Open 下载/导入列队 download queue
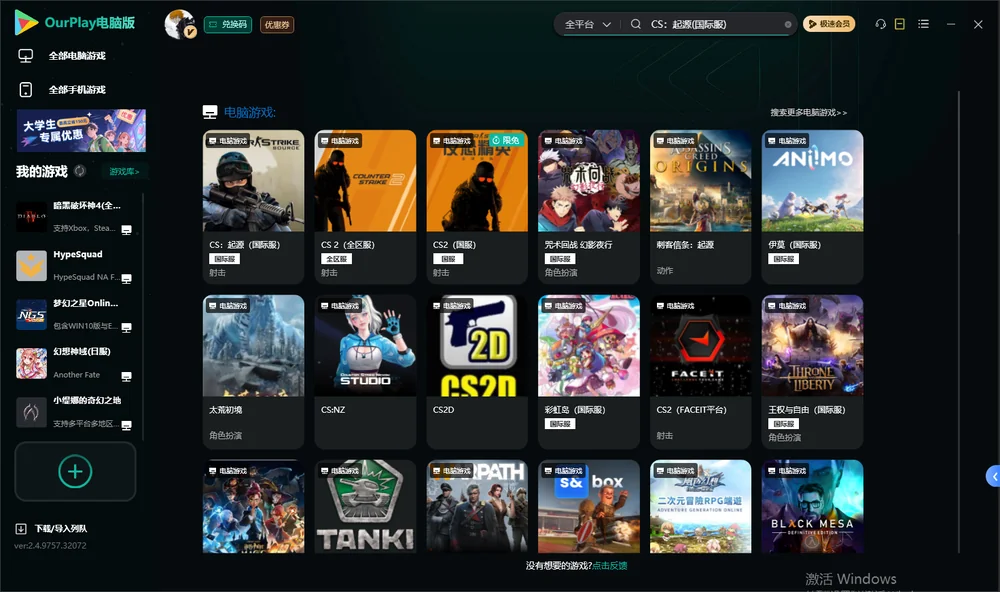Image resolution: width=1000 pixels, height=592 pixels. (x=52, y=528)
